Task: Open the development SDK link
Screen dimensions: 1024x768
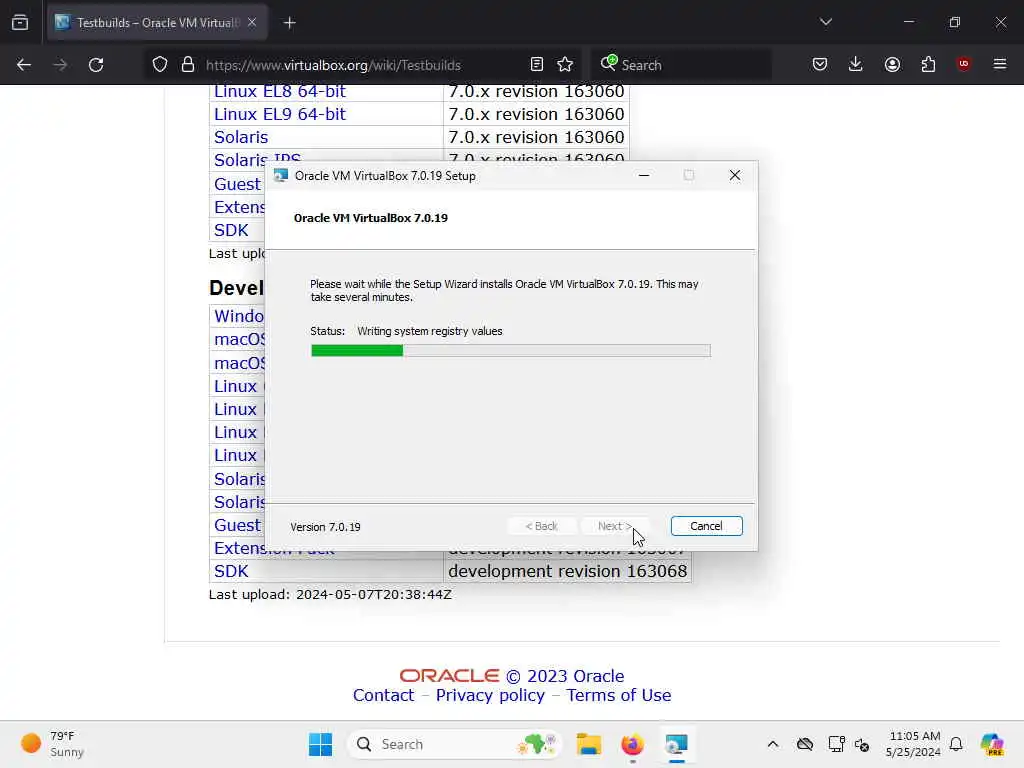Action: click(x=231, y=571)
